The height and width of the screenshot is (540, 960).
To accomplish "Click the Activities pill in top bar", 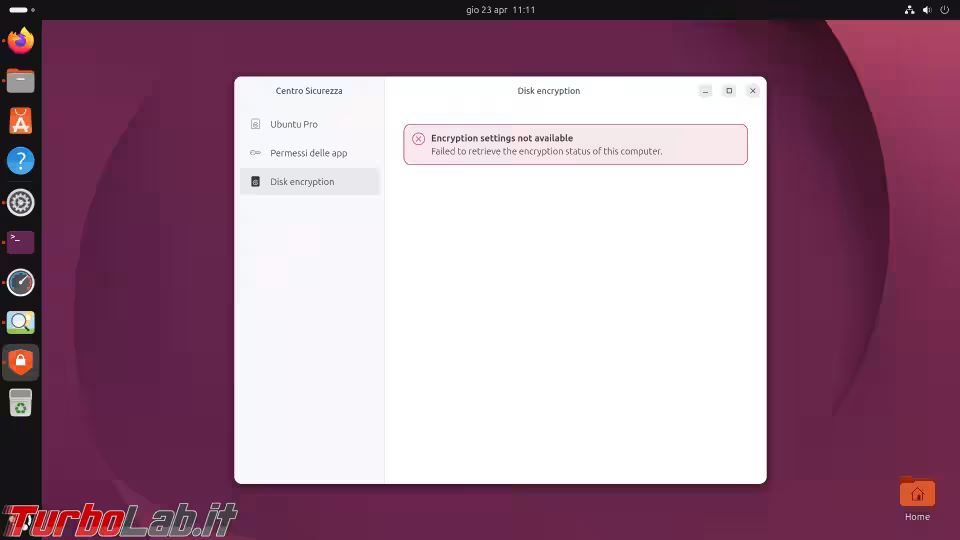I will tap(19, 10).
